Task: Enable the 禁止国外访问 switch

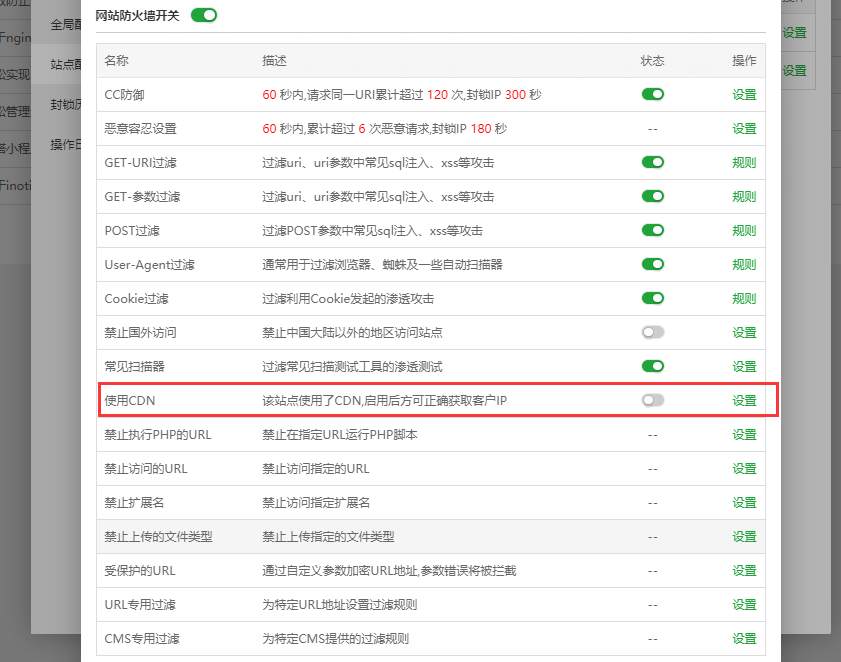Action: tap(653, 332)
